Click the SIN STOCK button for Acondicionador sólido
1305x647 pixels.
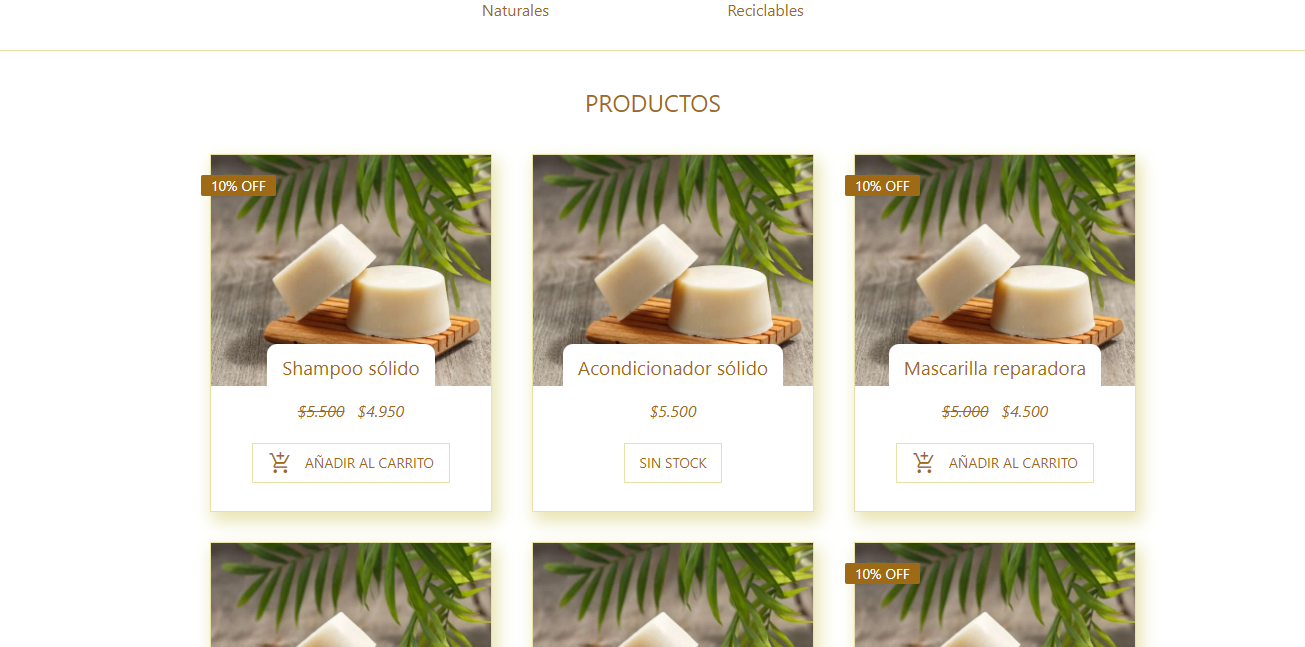click(x=673, y=463)
